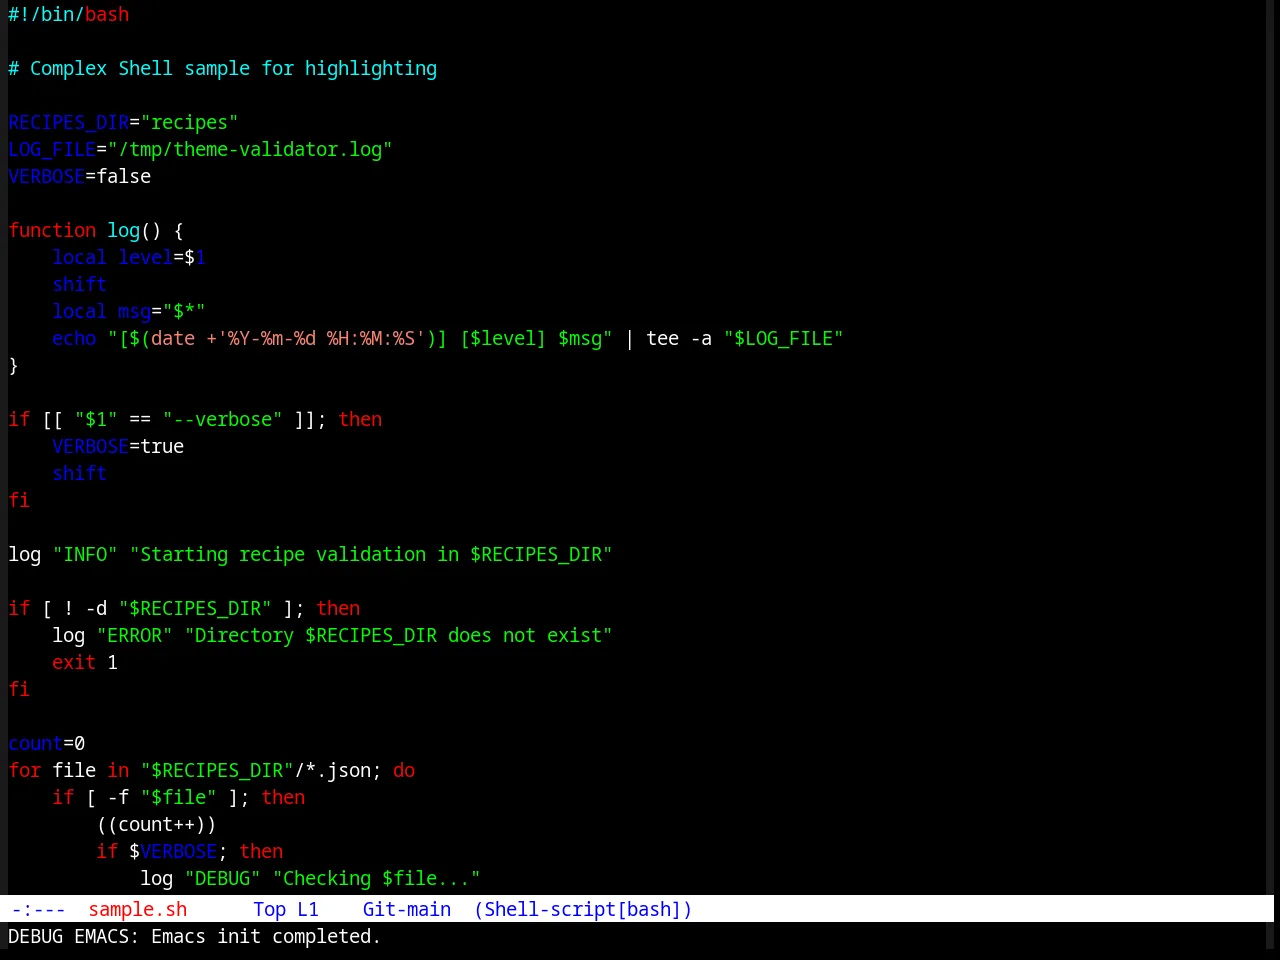Click 'if $VERBOSE; then' line

coord(190,851)
